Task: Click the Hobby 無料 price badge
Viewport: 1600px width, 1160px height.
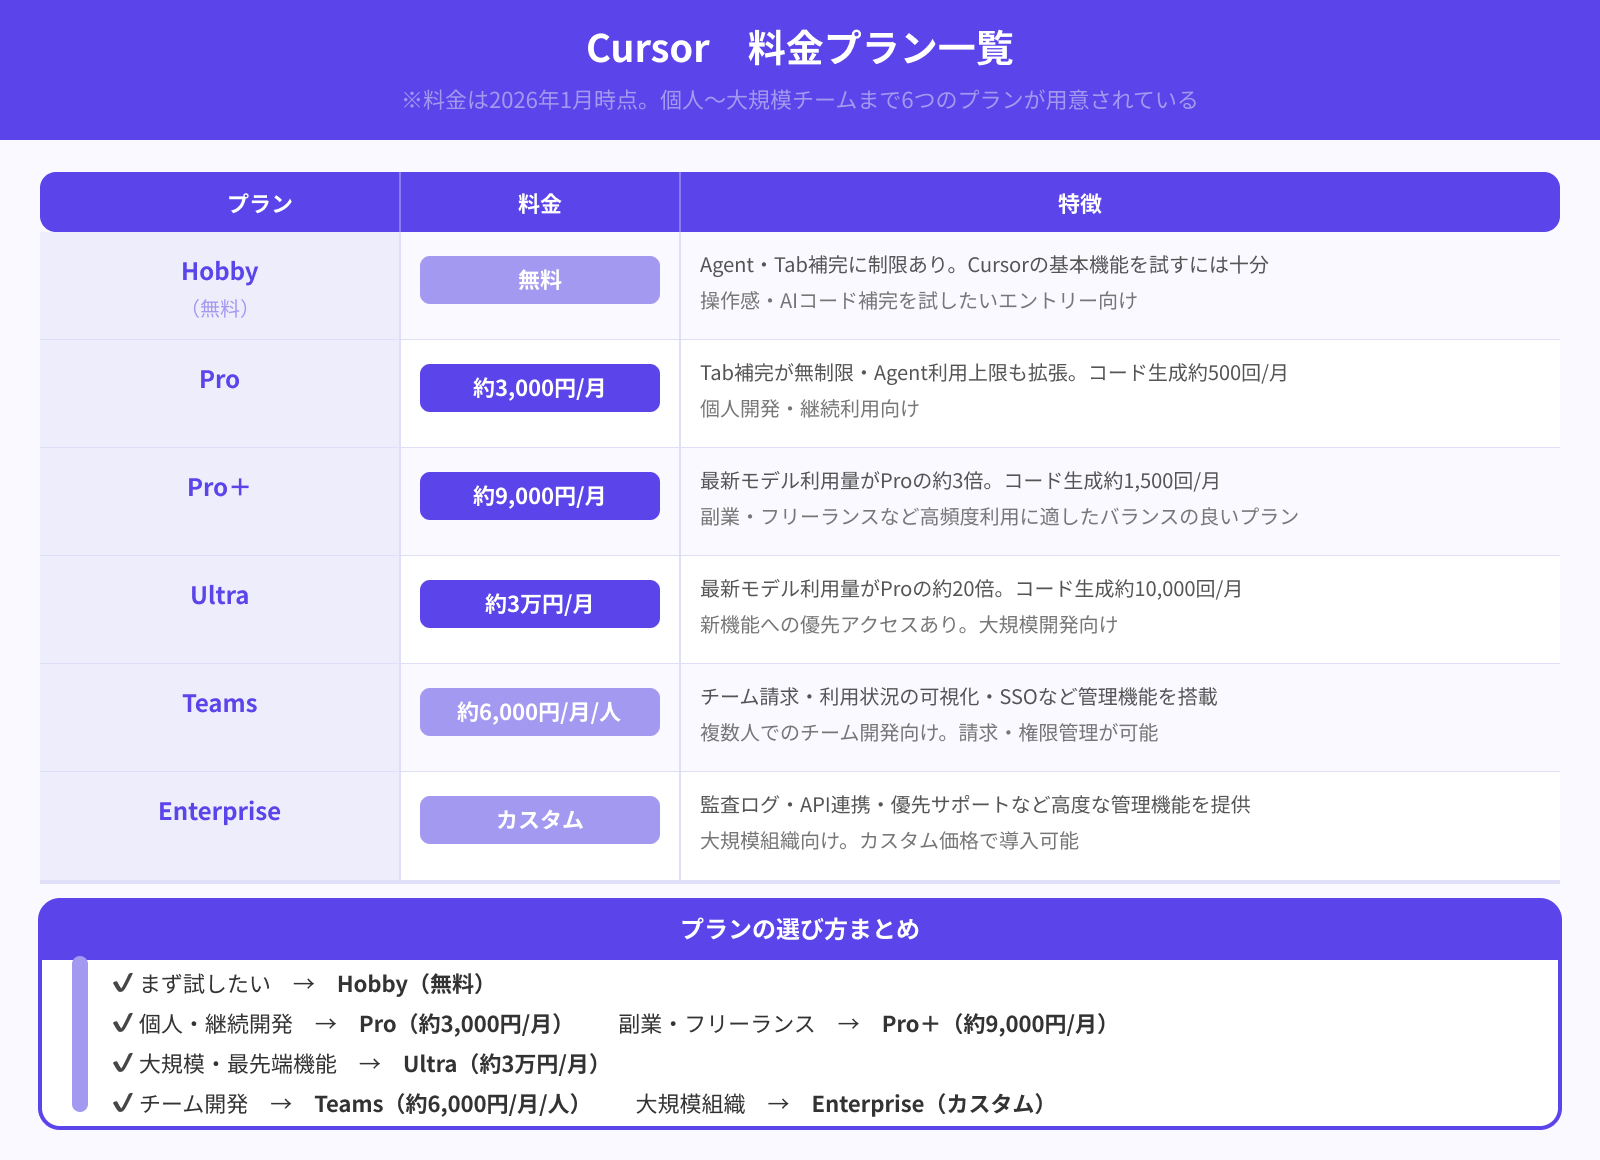Action: tap(539, 280)
